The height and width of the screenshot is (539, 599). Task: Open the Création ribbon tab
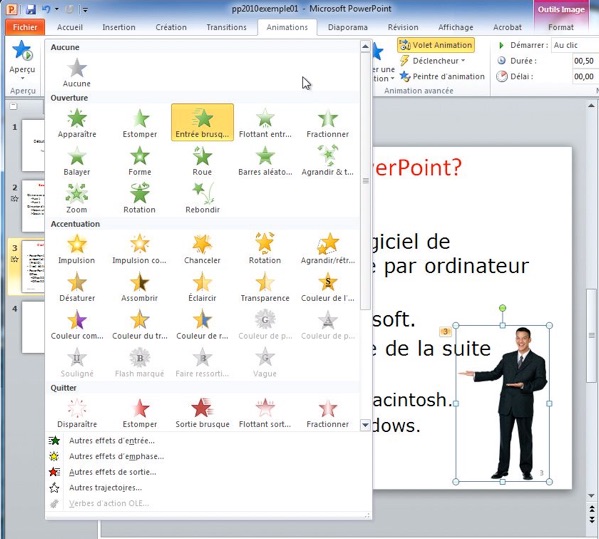pos(171,27)
